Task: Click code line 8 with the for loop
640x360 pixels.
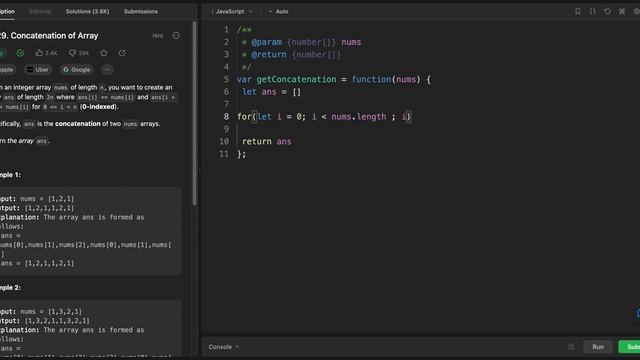Action: pos(324,117)
